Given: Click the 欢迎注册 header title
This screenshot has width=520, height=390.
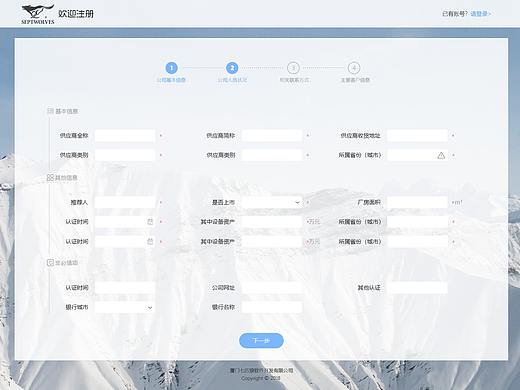Looking at the screenshot, I should (x=76, y=14).
